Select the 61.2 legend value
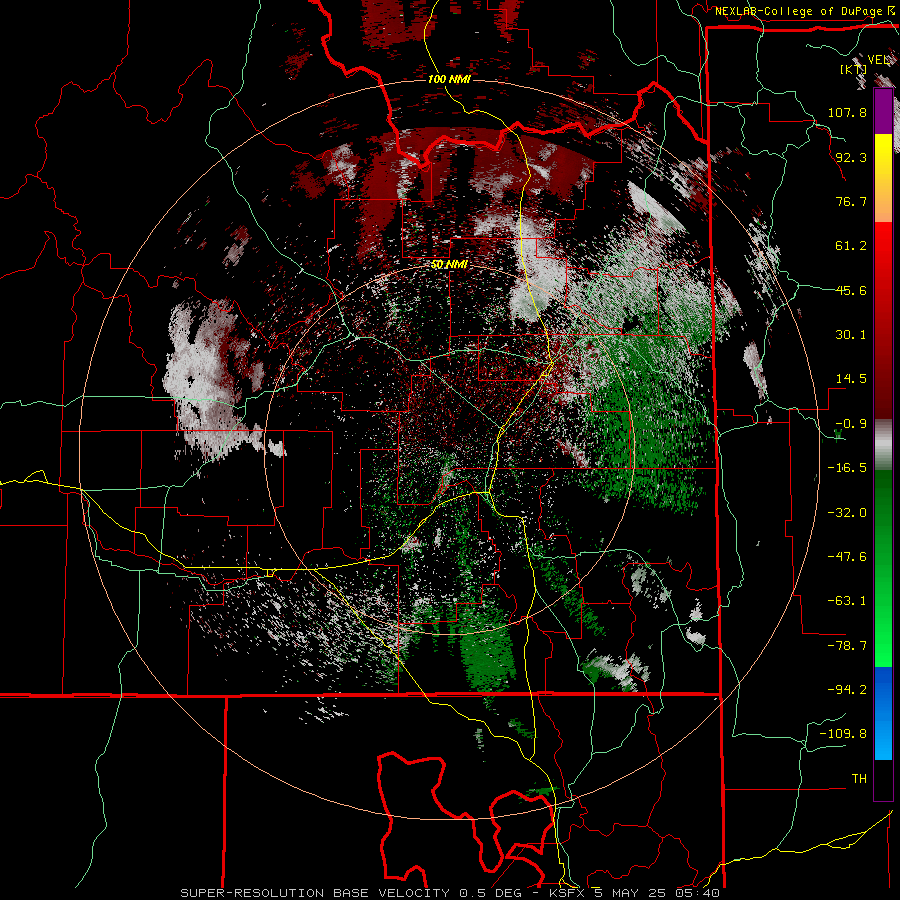Image resolution: width=900 pixels, height=900 pixels. pyautogui.click(x=851, y=246)
